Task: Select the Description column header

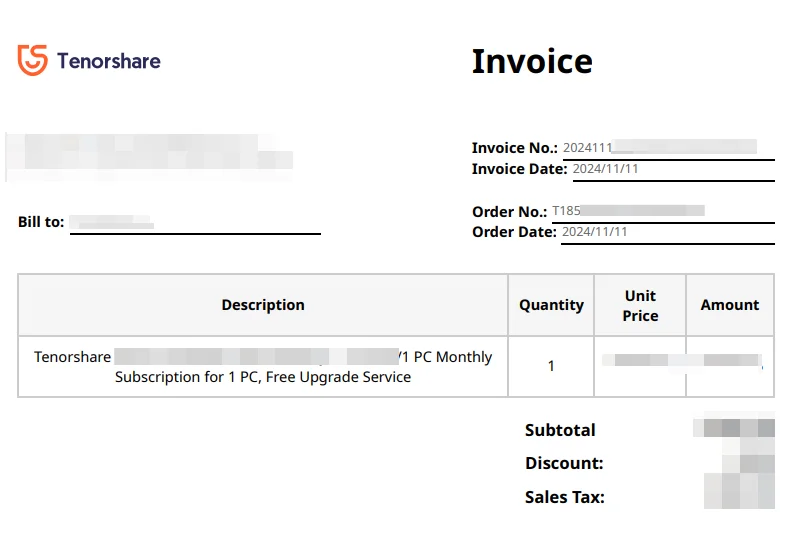Action: (263, 305)
